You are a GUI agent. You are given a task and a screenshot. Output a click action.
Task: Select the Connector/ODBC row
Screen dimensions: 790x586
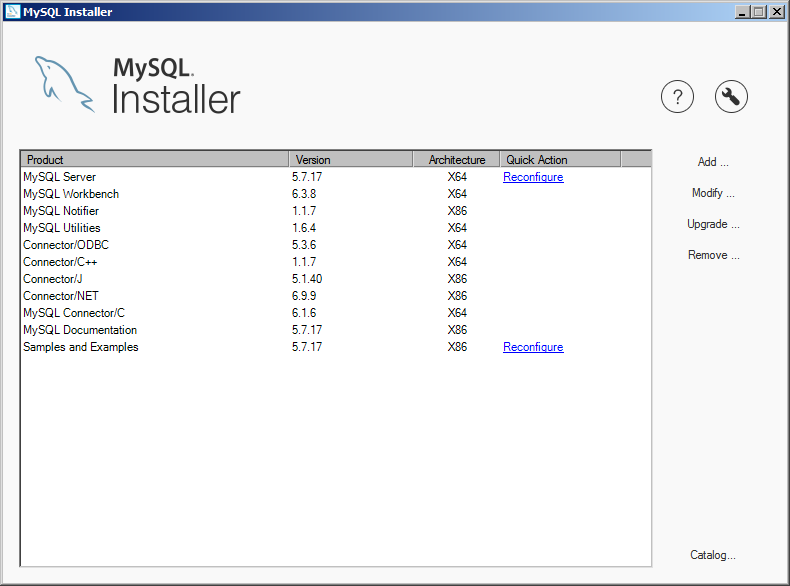[336, 245]
